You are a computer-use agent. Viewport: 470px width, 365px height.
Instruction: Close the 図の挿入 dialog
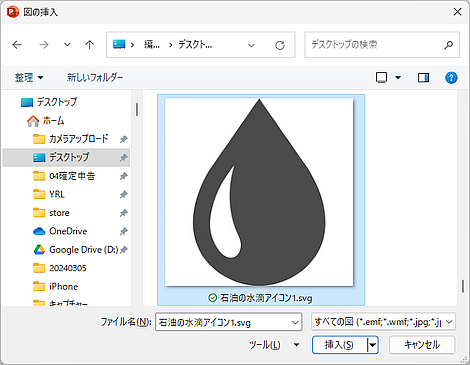pyautogui.click(x=457, y=12)
